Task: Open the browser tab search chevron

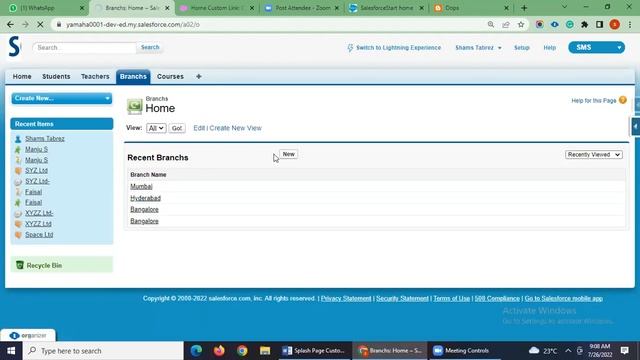Action: point(564,7)
